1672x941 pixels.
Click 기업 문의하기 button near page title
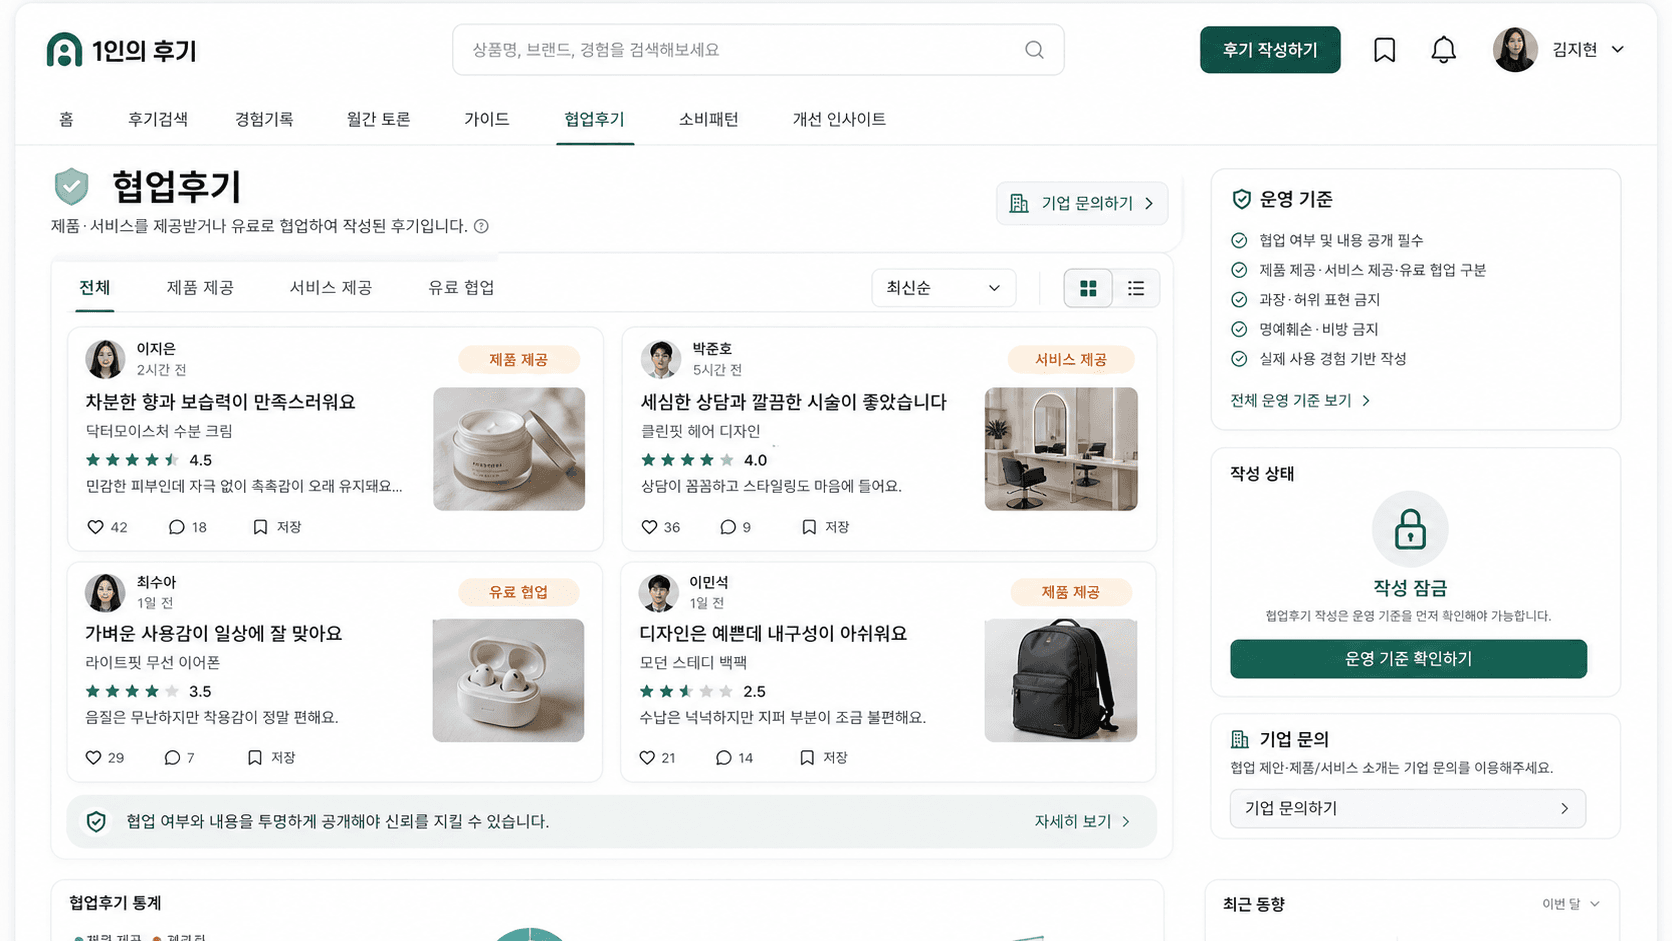click(1081, 203)
